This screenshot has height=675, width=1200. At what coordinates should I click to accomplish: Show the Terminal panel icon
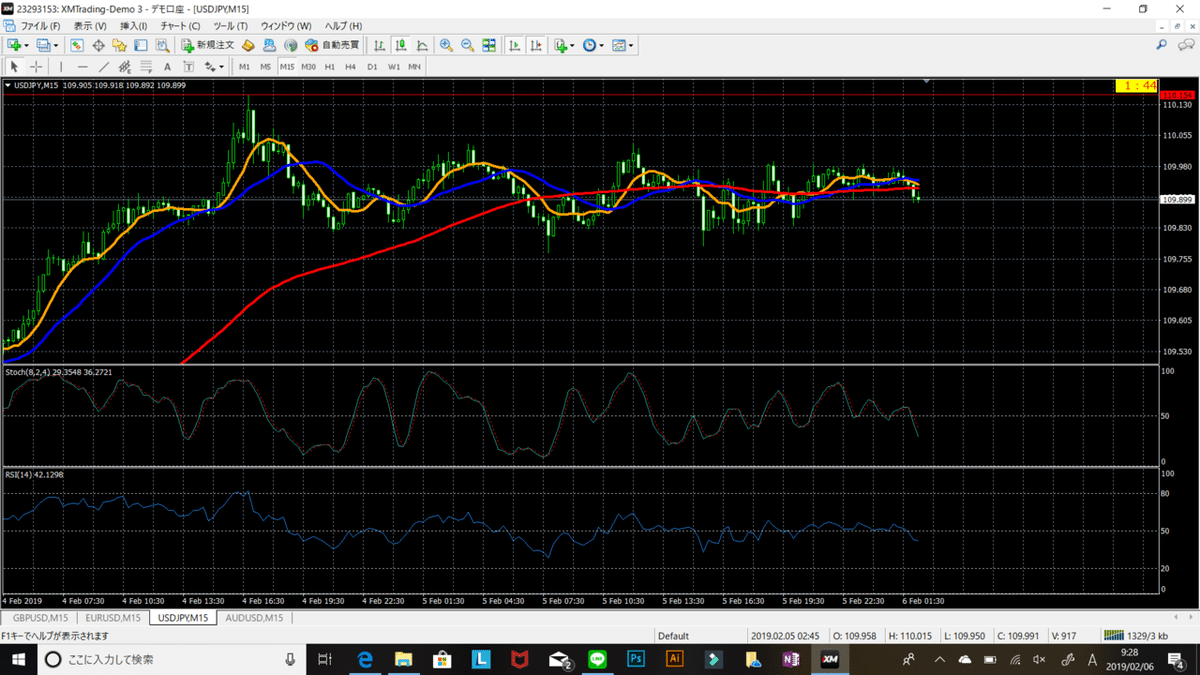(x=140, y=45)
